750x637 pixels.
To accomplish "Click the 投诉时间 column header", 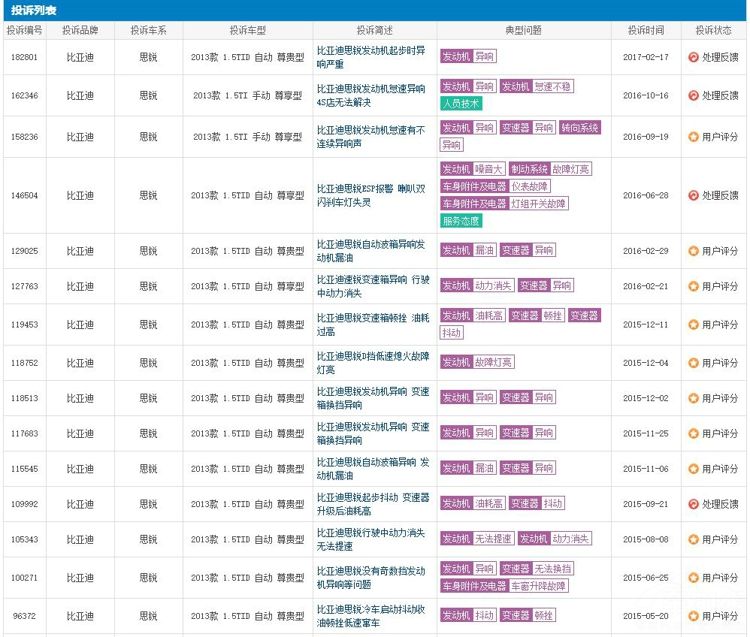I will click(x=646, y=30).
